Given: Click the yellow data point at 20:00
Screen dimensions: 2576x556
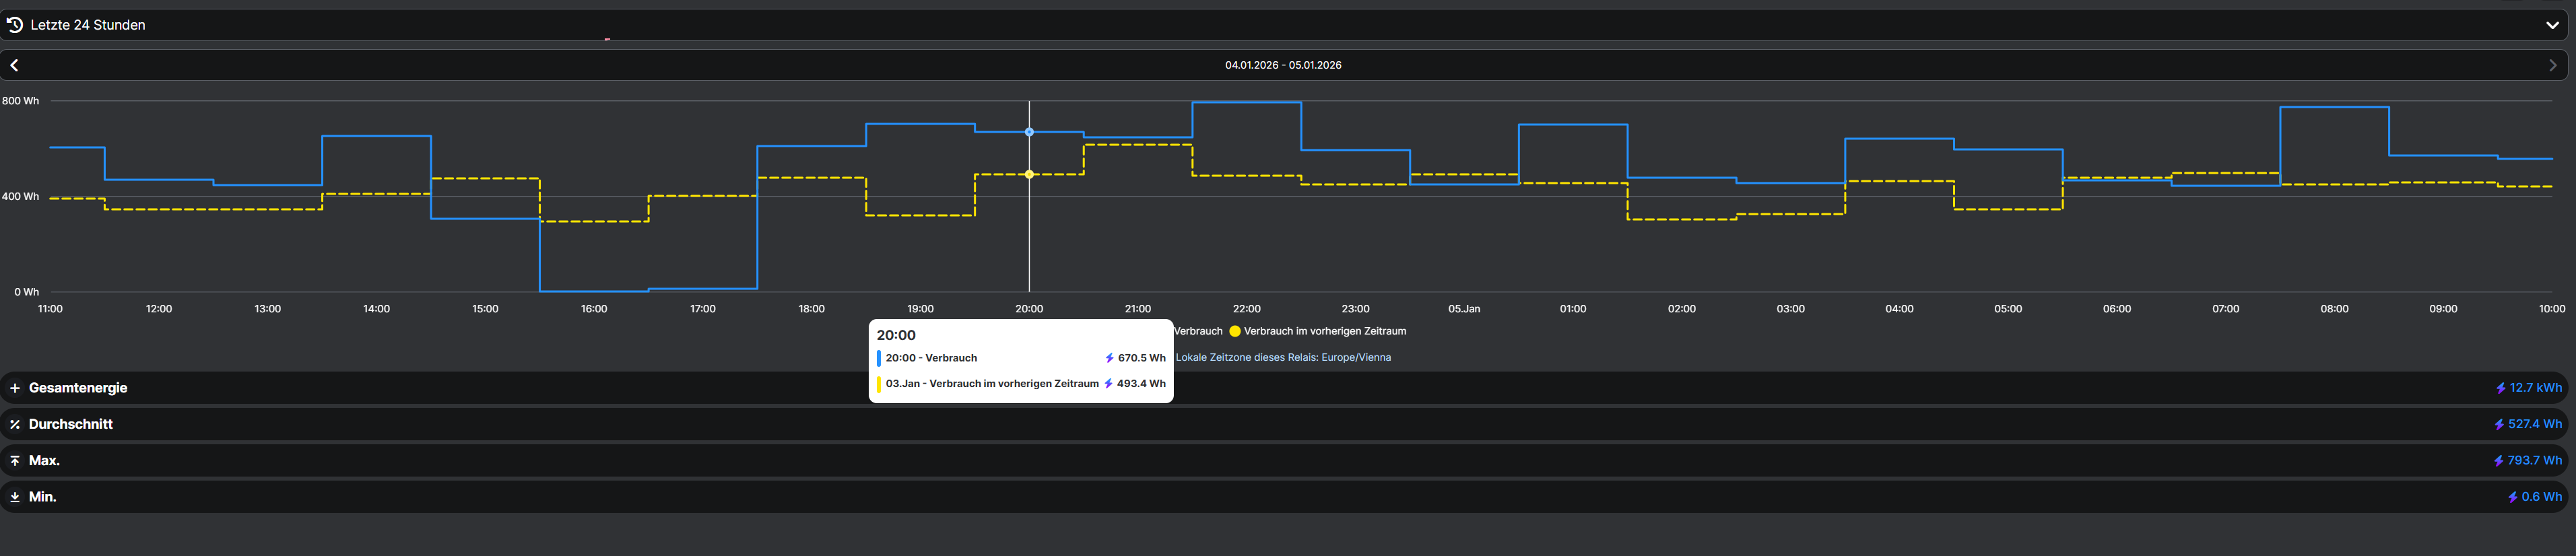Looking at the screenshot, I should [1029, 174].
